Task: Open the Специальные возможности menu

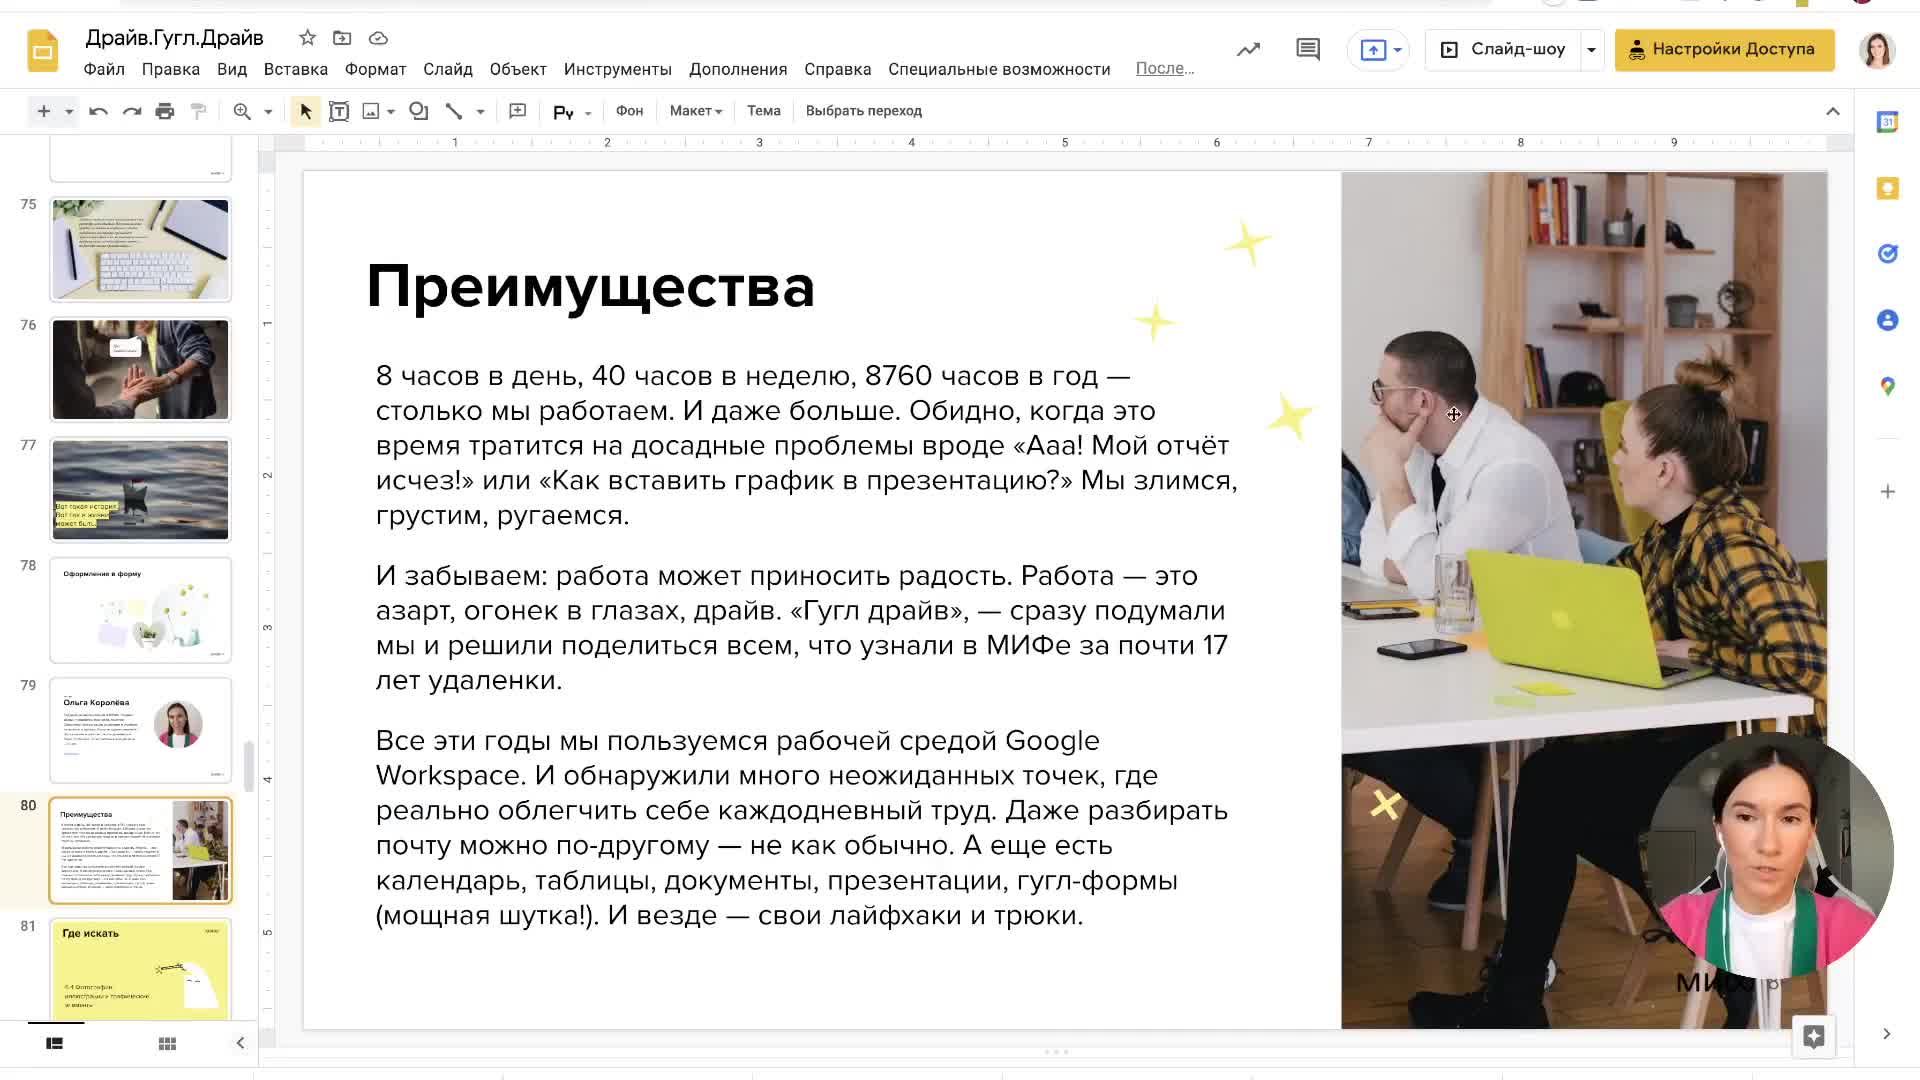Action: [1000, 69]
